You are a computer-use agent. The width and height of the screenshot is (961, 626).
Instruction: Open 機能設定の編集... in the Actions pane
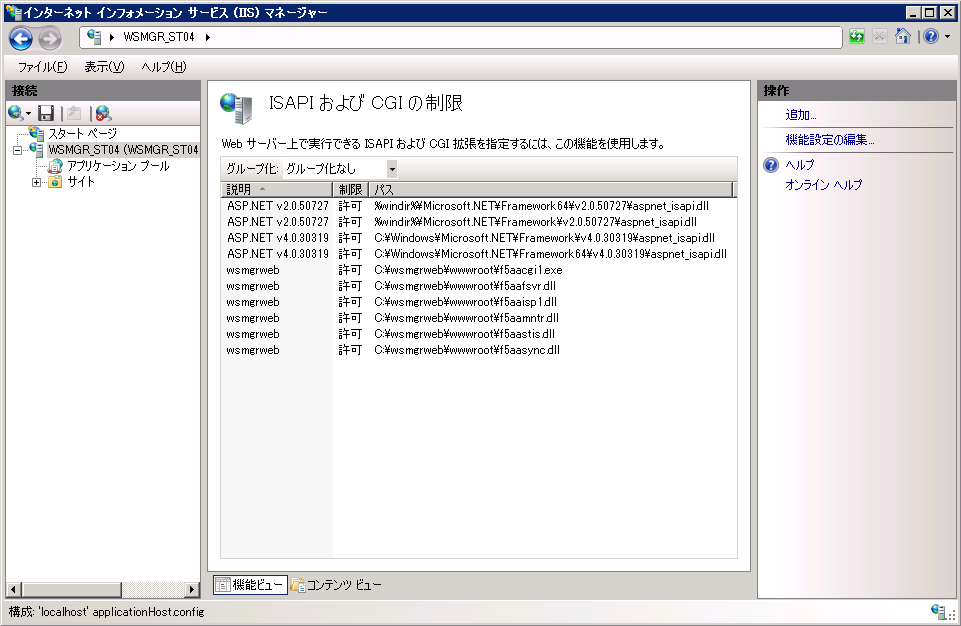(x=830, y=140)
